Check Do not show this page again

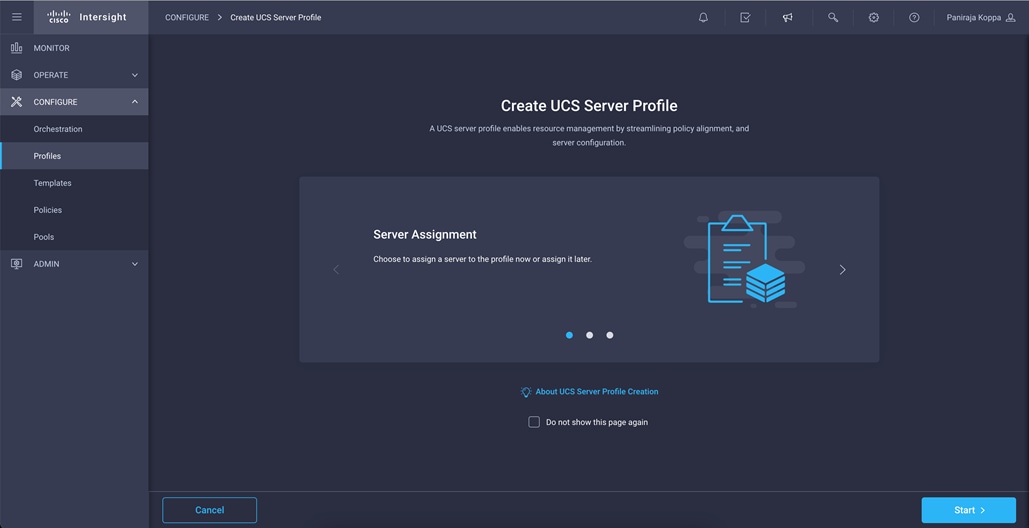point(534,422)
